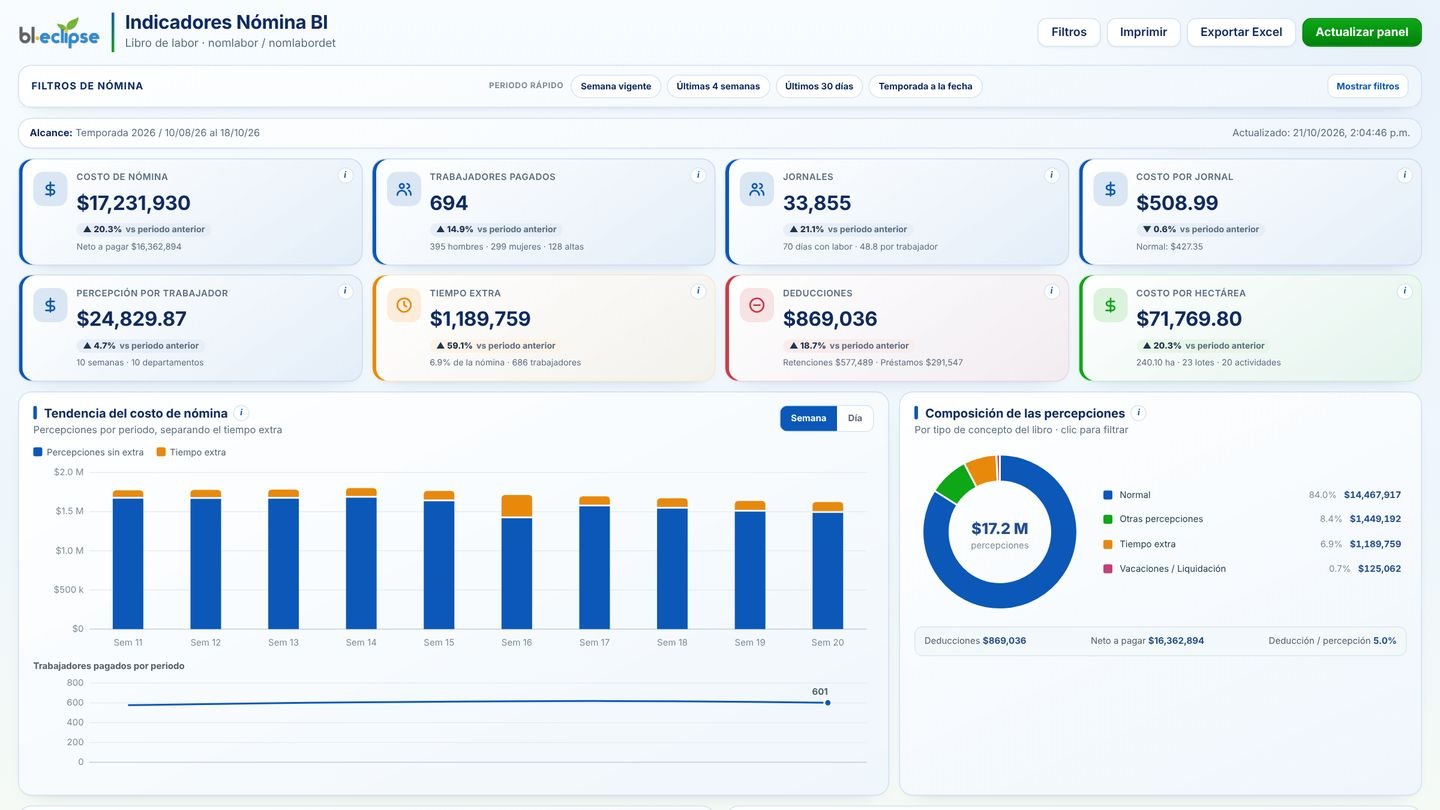Click the Sem 16 bar in trend chart
Screen dimensions: 1440x810
(517, 562)
